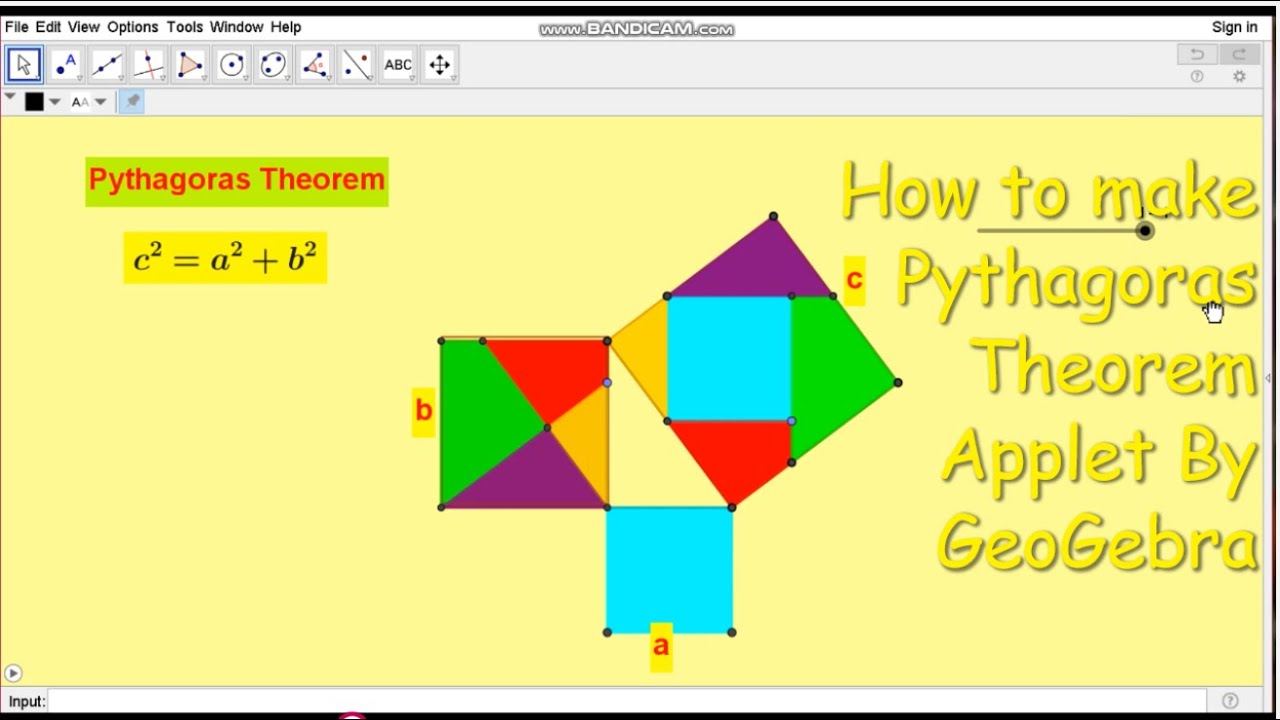The width and height of the screenshot is (1280, 720).
Task: Select the ABC Text tool
Action: (398, 65)
